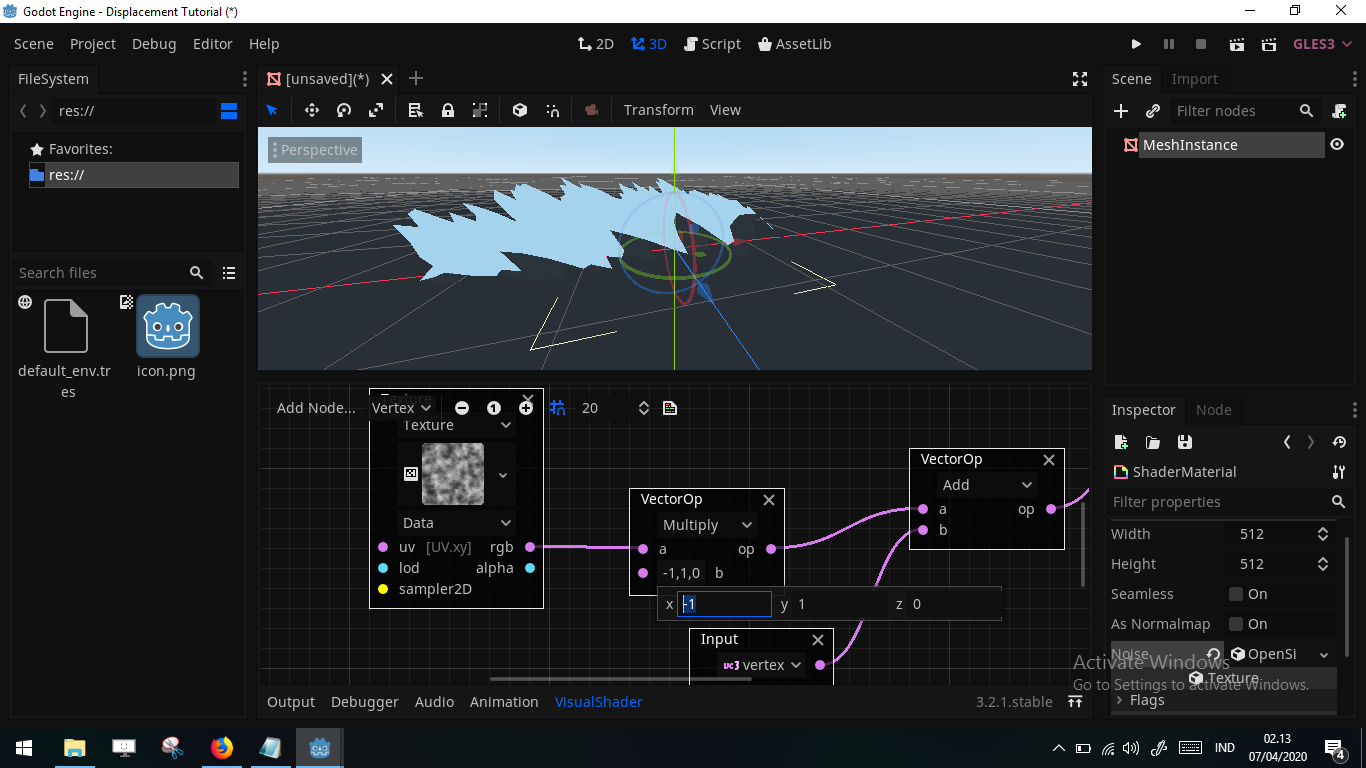Open generated shader code via the script icon
This screenshot has height=768, width=1366.
[669, 407]
